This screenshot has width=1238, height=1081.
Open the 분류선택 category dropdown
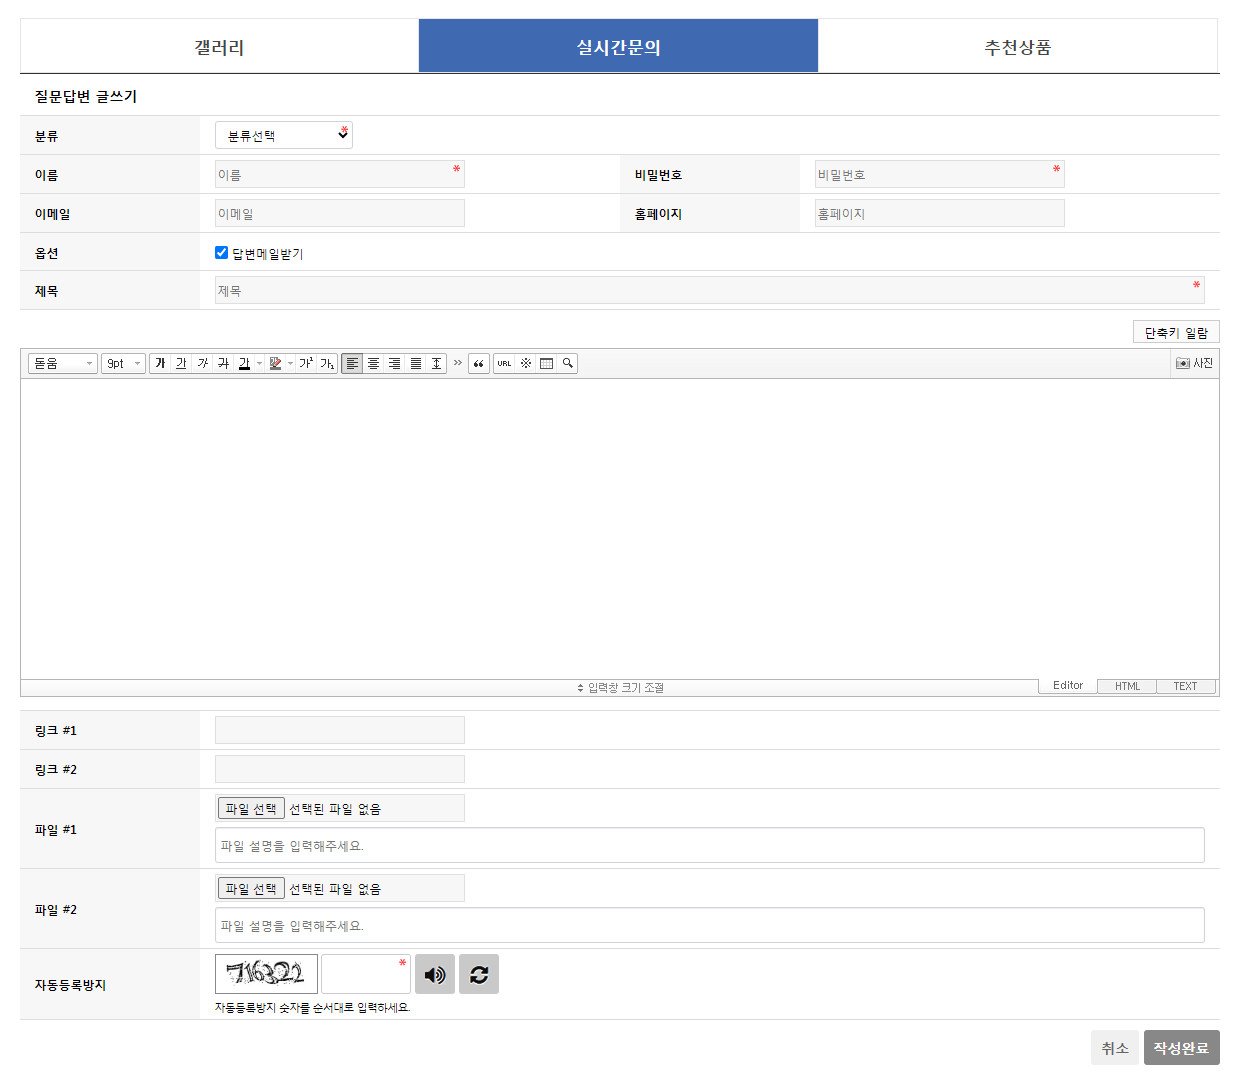pos(284,136)
